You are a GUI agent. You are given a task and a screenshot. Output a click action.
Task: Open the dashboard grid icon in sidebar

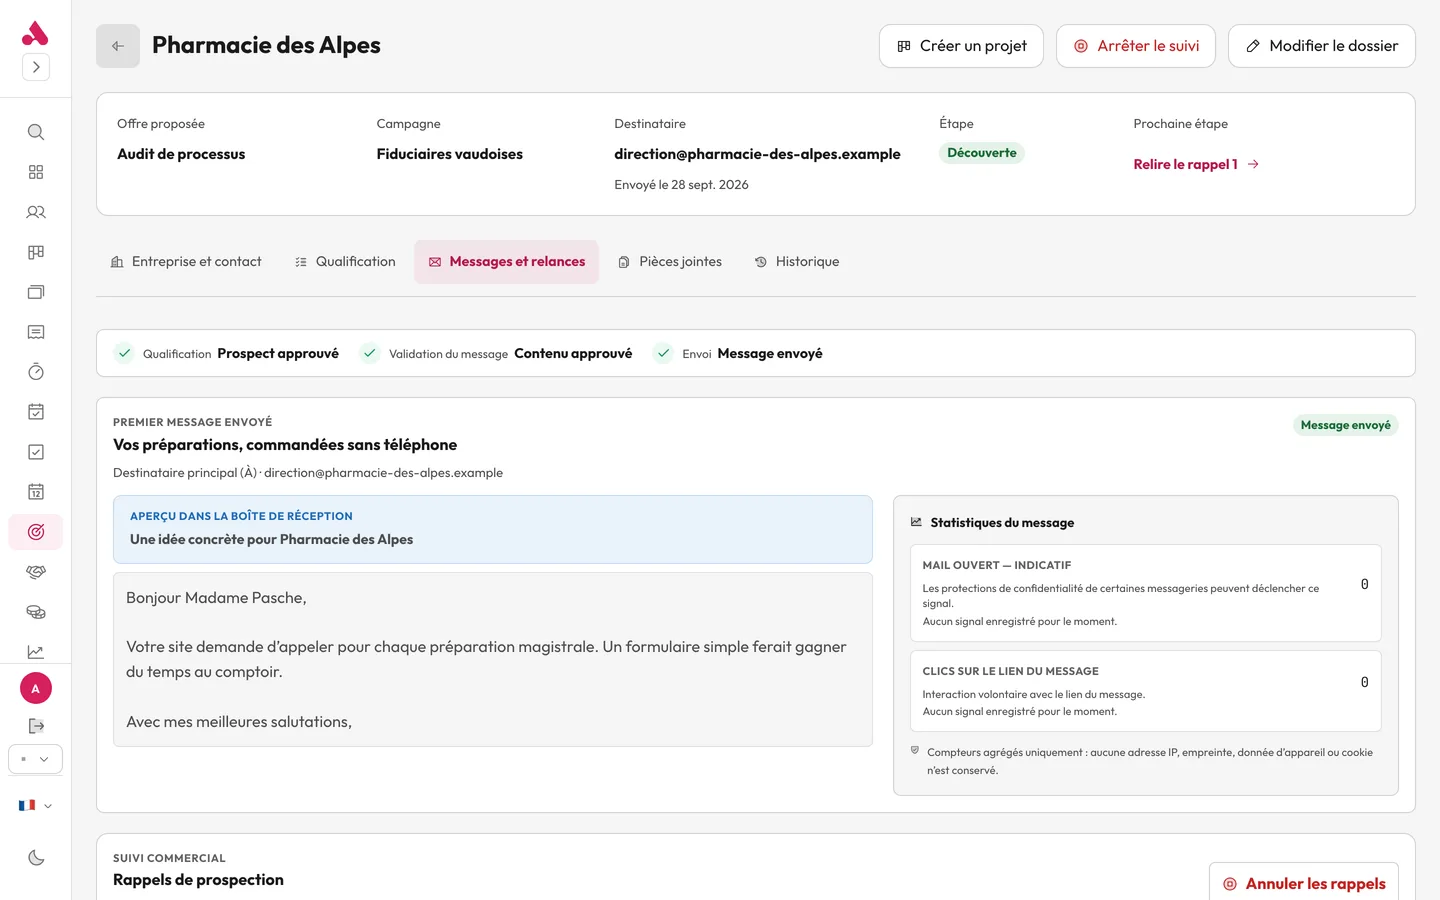(36, 172)
